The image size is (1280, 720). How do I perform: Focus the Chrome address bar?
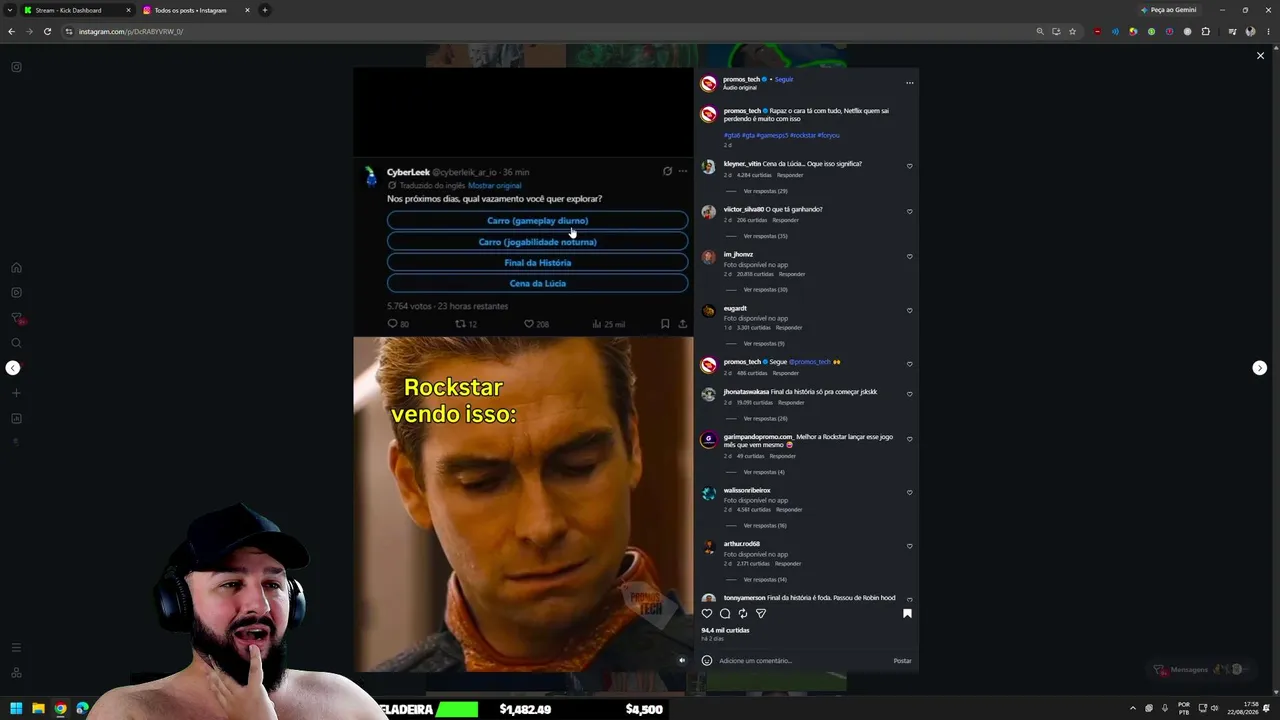[x=548, y=31]
